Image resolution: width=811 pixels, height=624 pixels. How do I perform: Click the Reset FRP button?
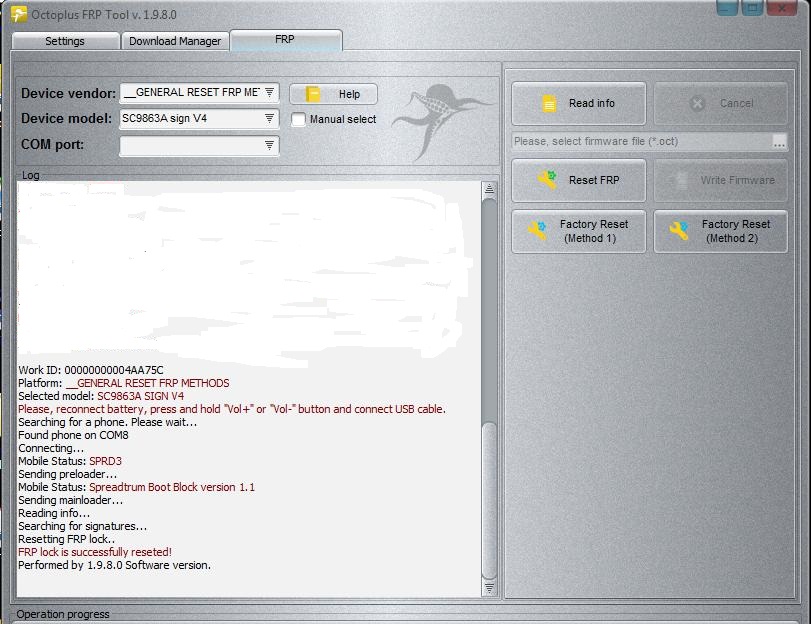point(579,180)
